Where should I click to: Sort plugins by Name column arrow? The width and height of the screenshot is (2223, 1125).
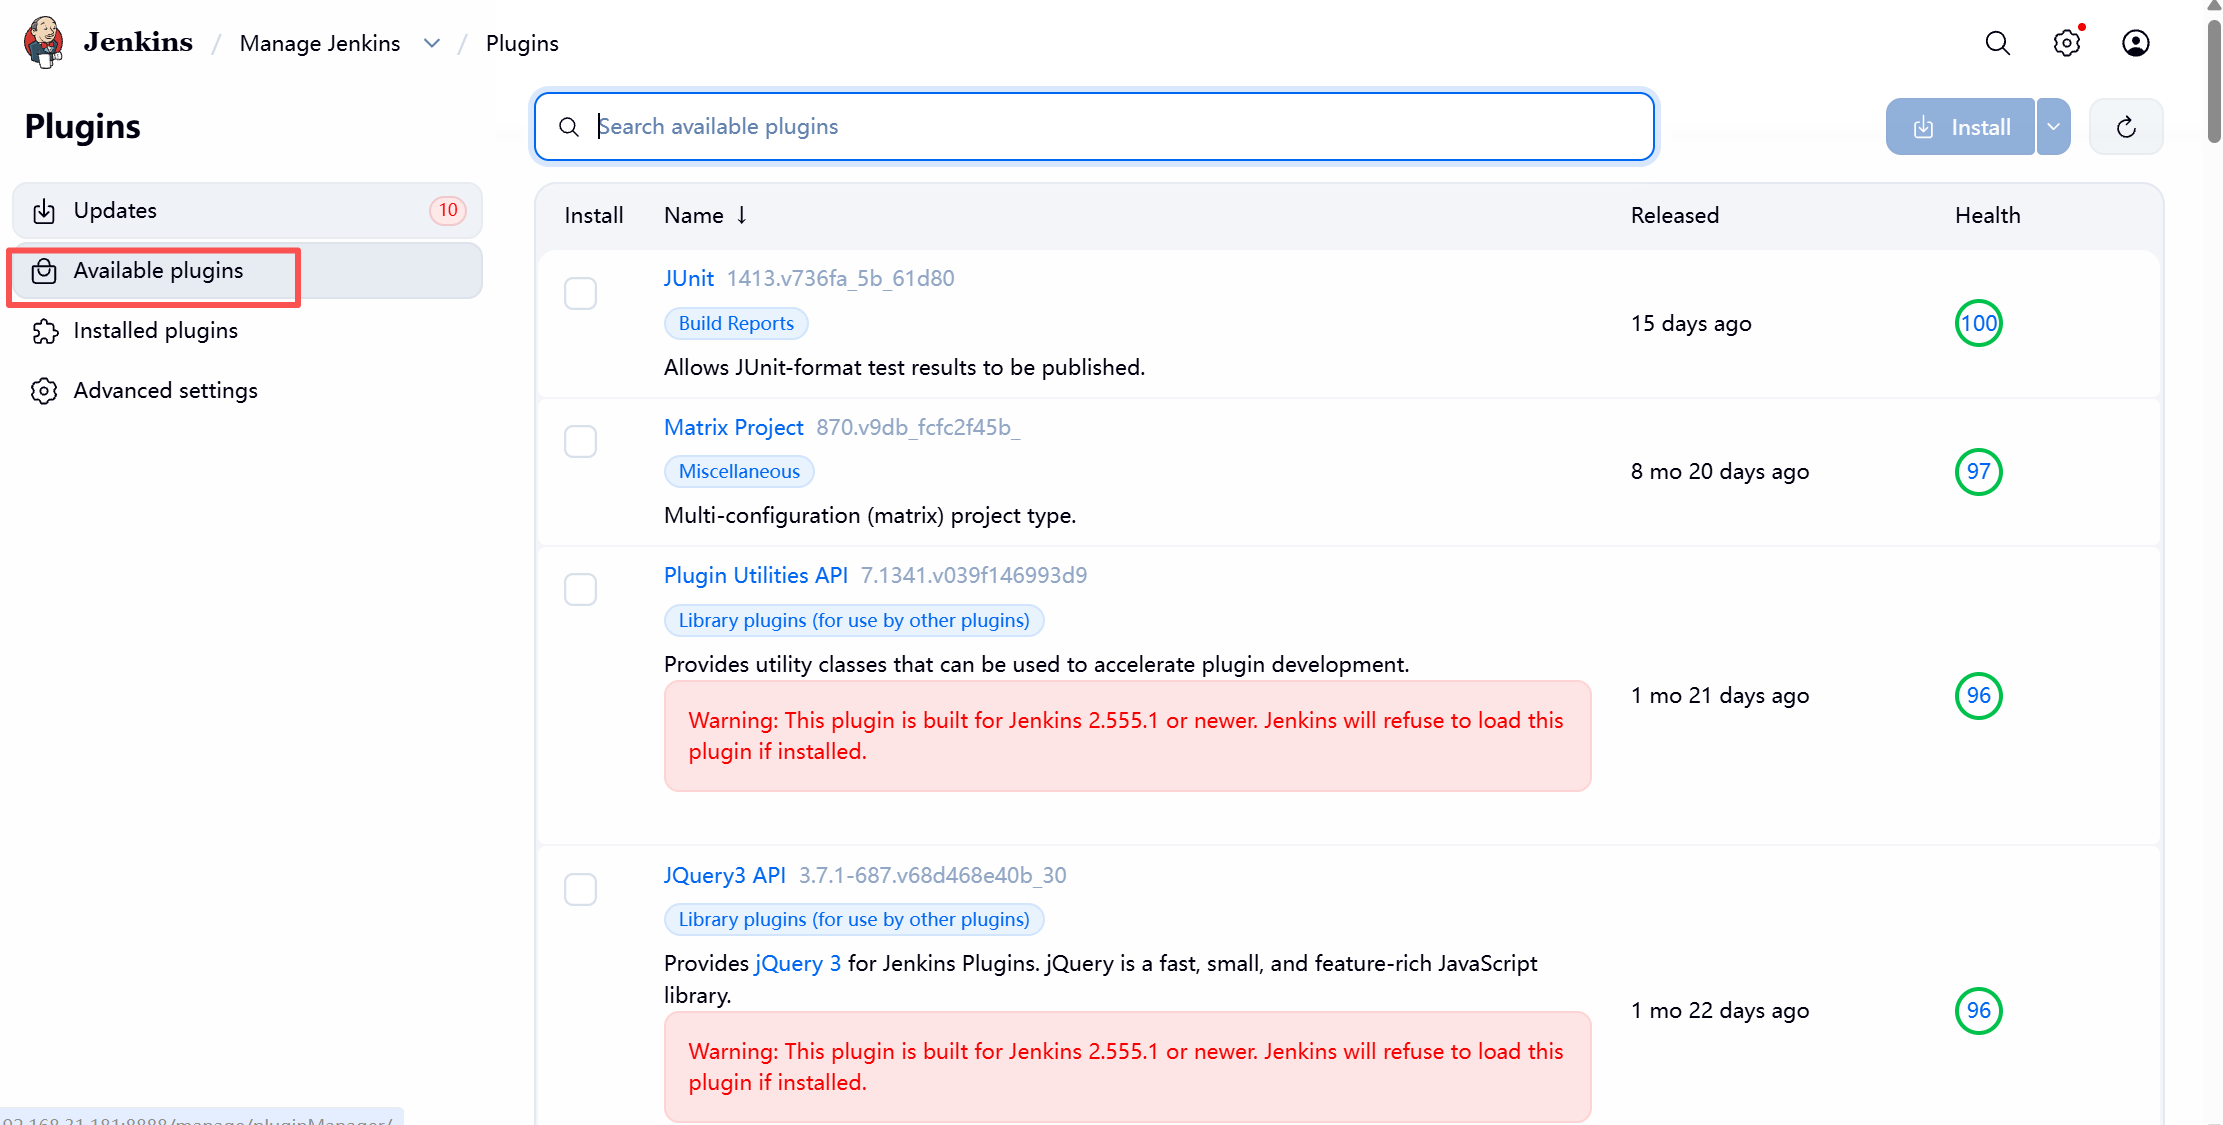click(x=742, y=215)
